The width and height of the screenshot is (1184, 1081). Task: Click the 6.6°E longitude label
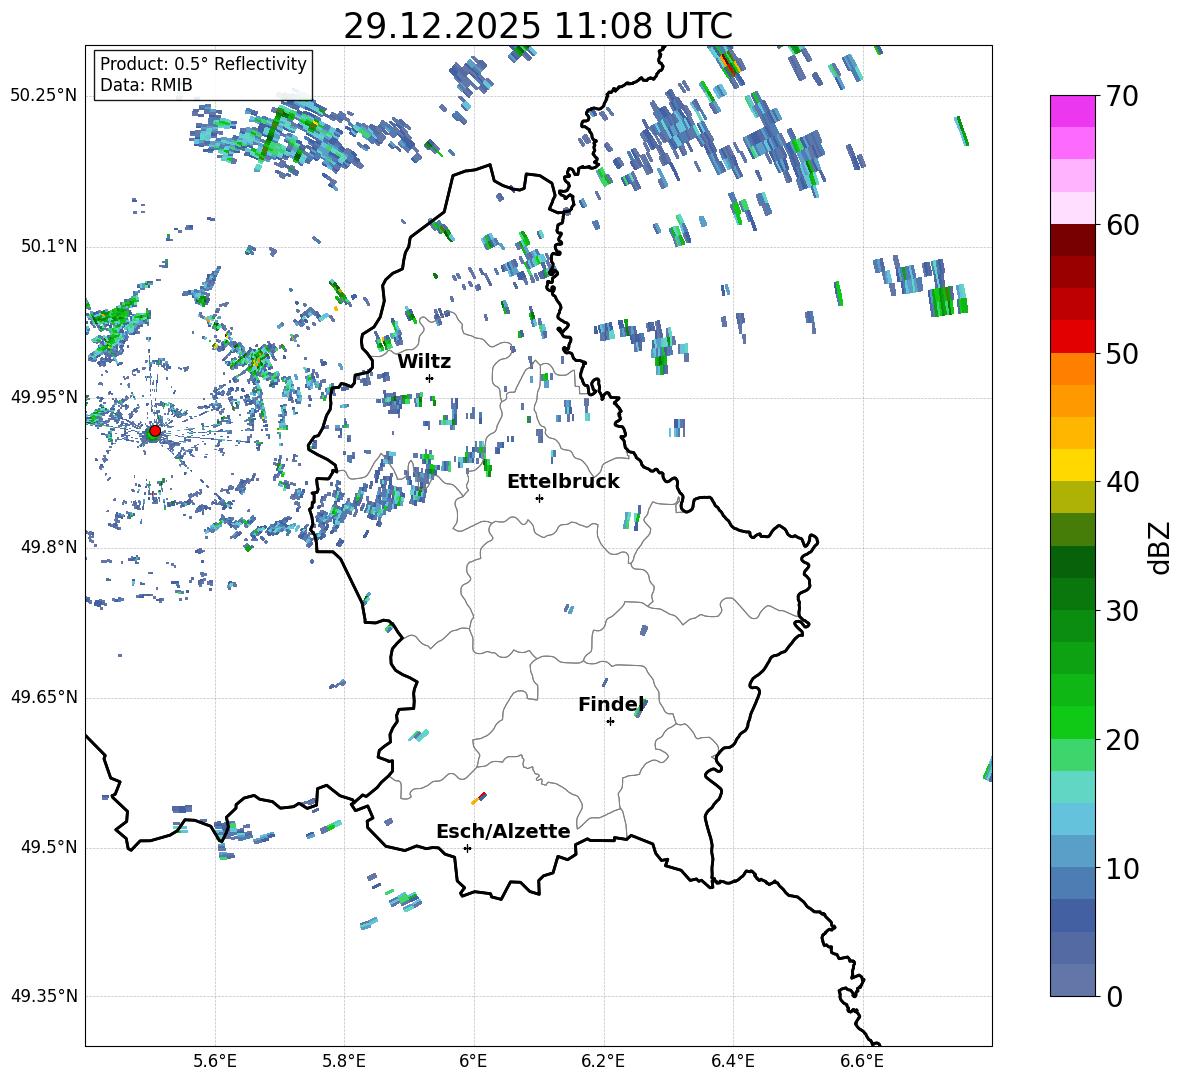pyautogui.click(x=862, y=1061)
